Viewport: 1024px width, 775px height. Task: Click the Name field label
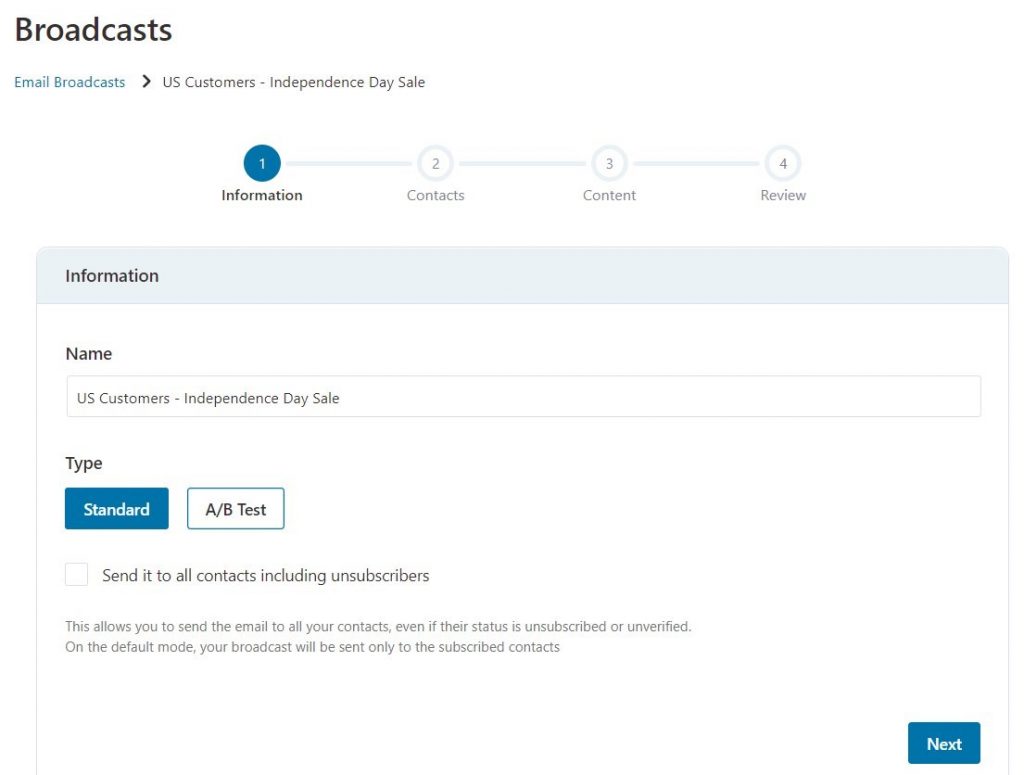coord(89,354)
